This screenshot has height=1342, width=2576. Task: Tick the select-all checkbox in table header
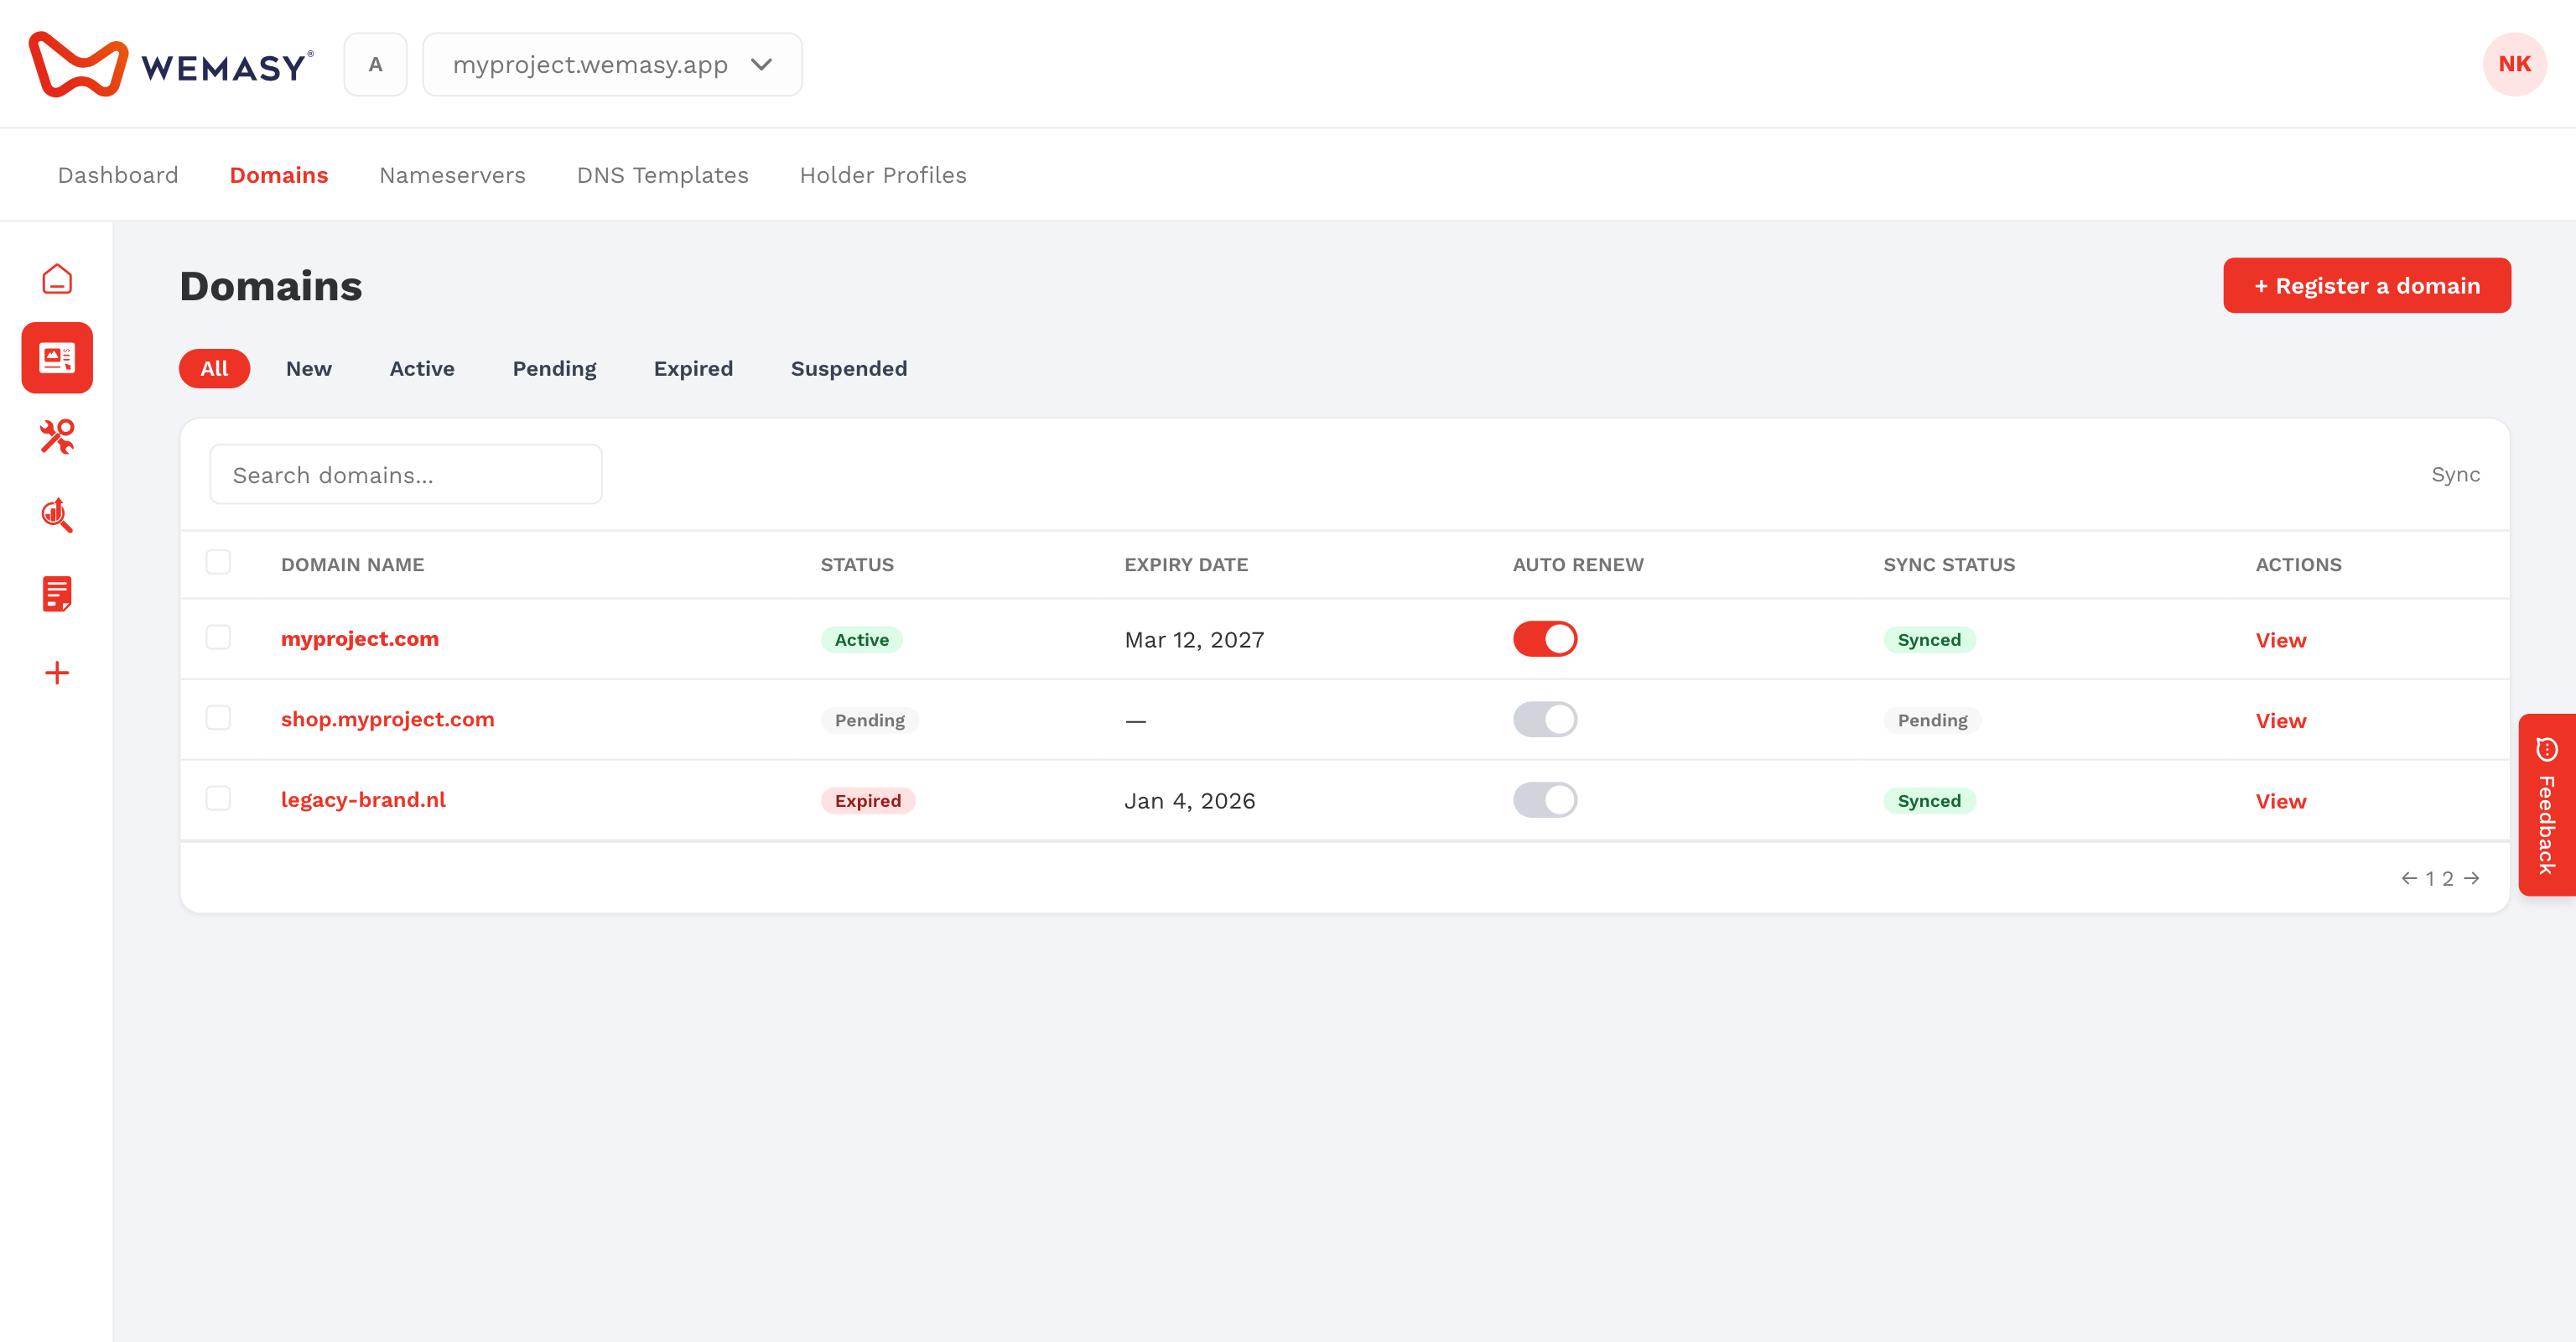tap(218, 562)
